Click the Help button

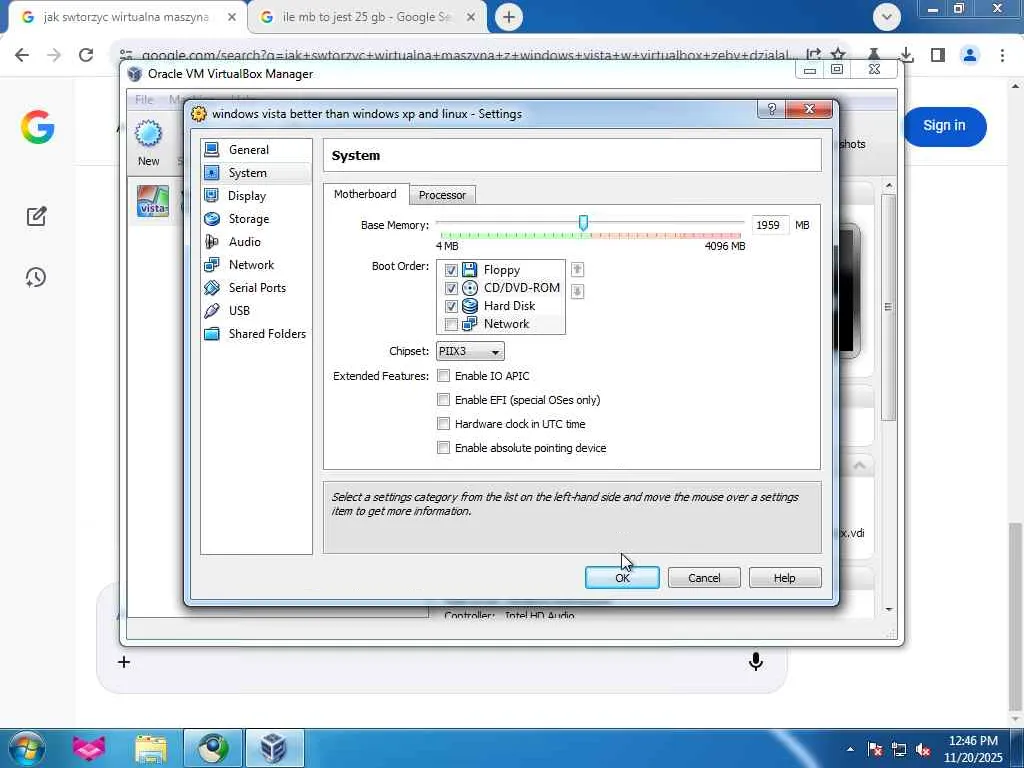[784, 578]
